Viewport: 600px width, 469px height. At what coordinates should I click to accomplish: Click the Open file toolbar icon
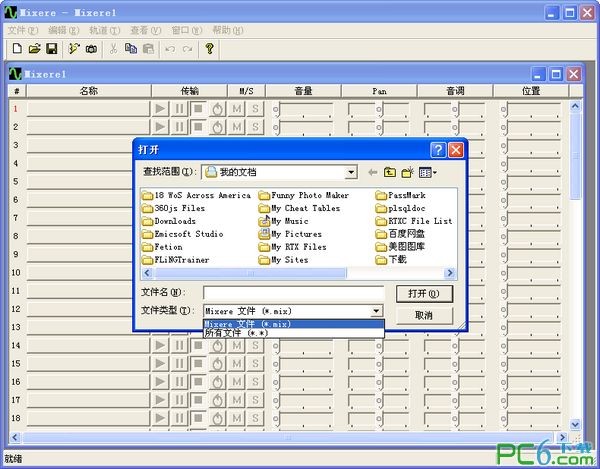click(34, 49)
